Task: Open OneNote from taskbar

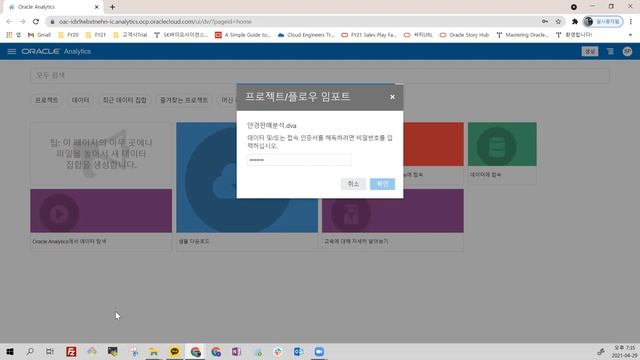Action: pos(236,351)
